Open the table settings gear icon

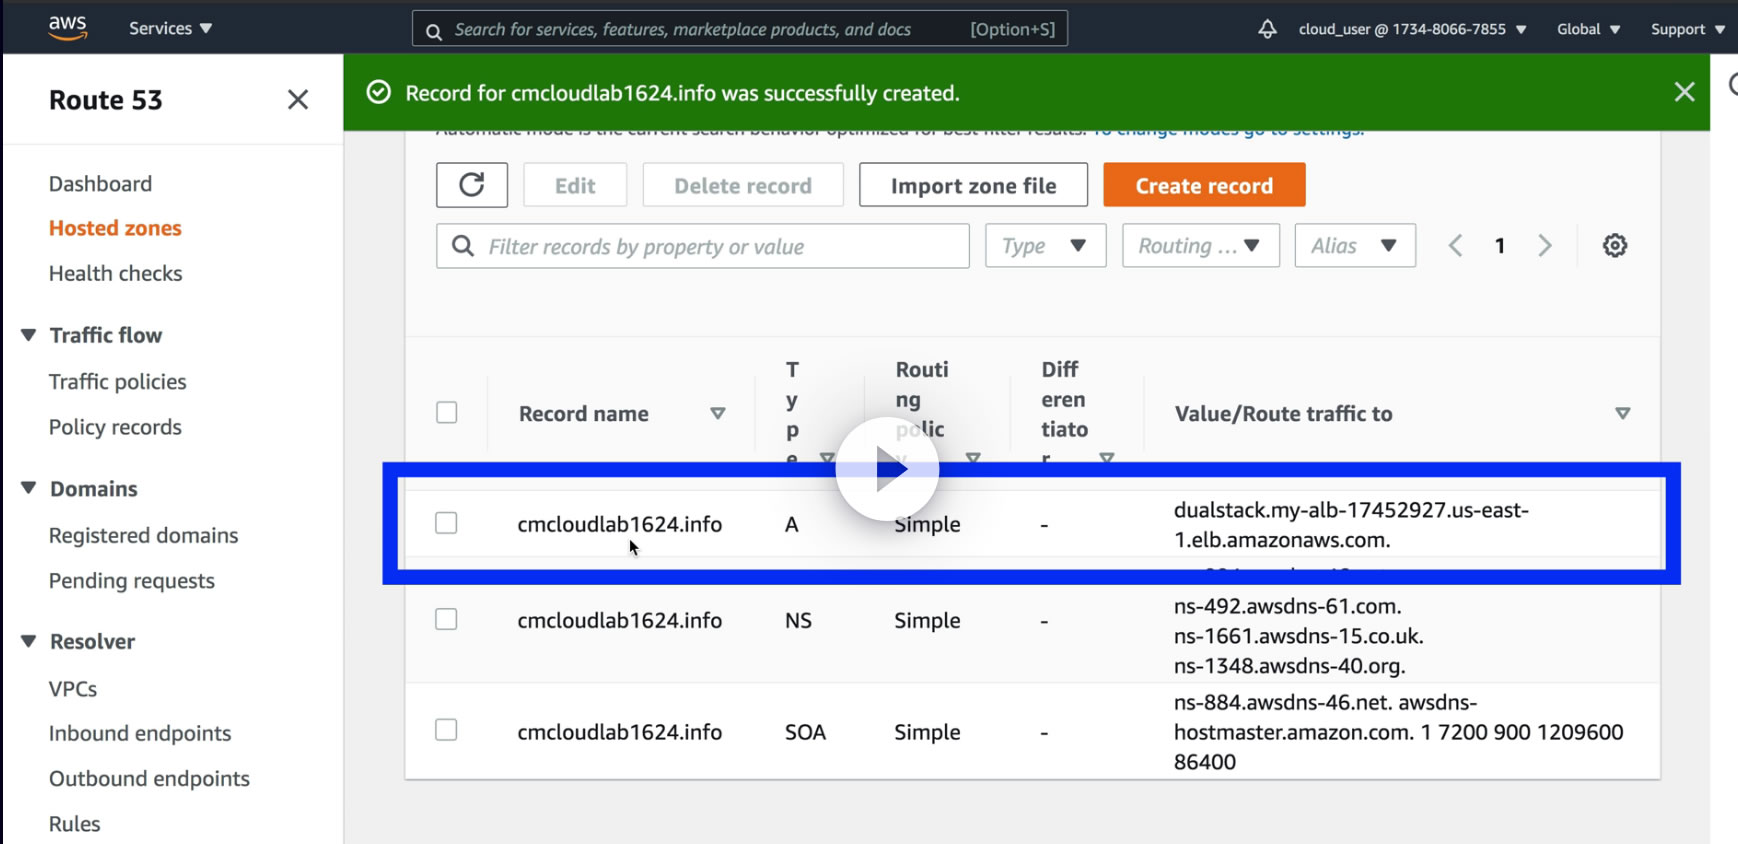pos(1614,246)
